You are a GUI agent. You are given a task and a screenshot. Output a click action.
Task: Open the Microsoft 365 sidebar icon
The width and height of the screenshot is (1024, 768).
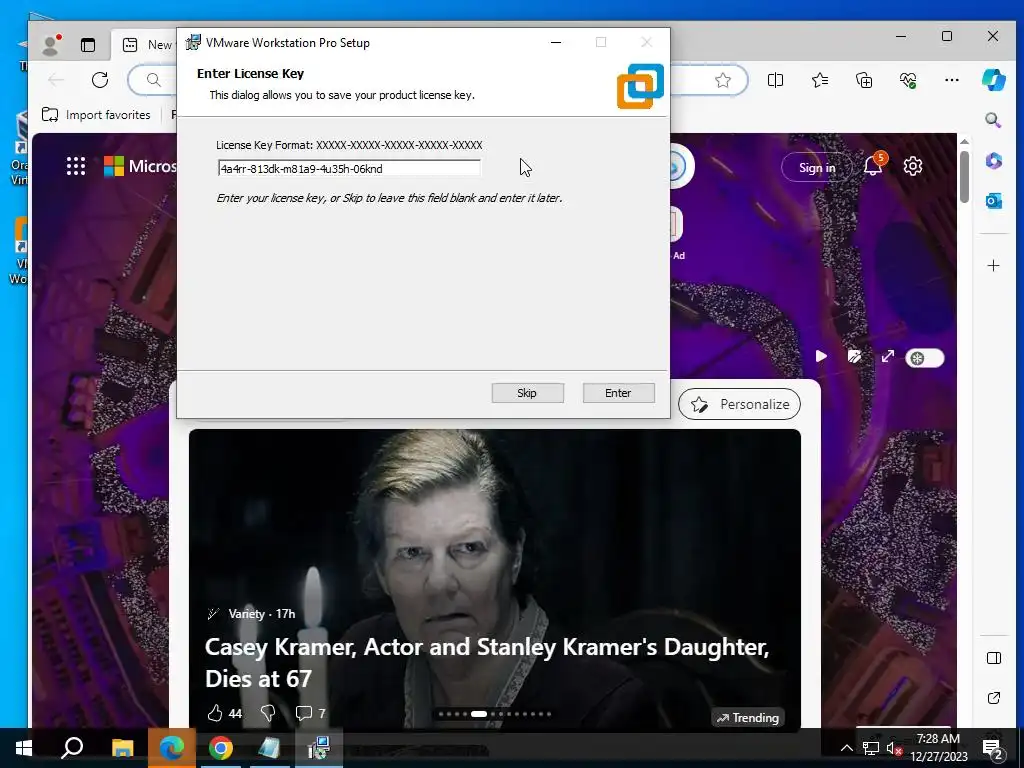click(993, 161)
